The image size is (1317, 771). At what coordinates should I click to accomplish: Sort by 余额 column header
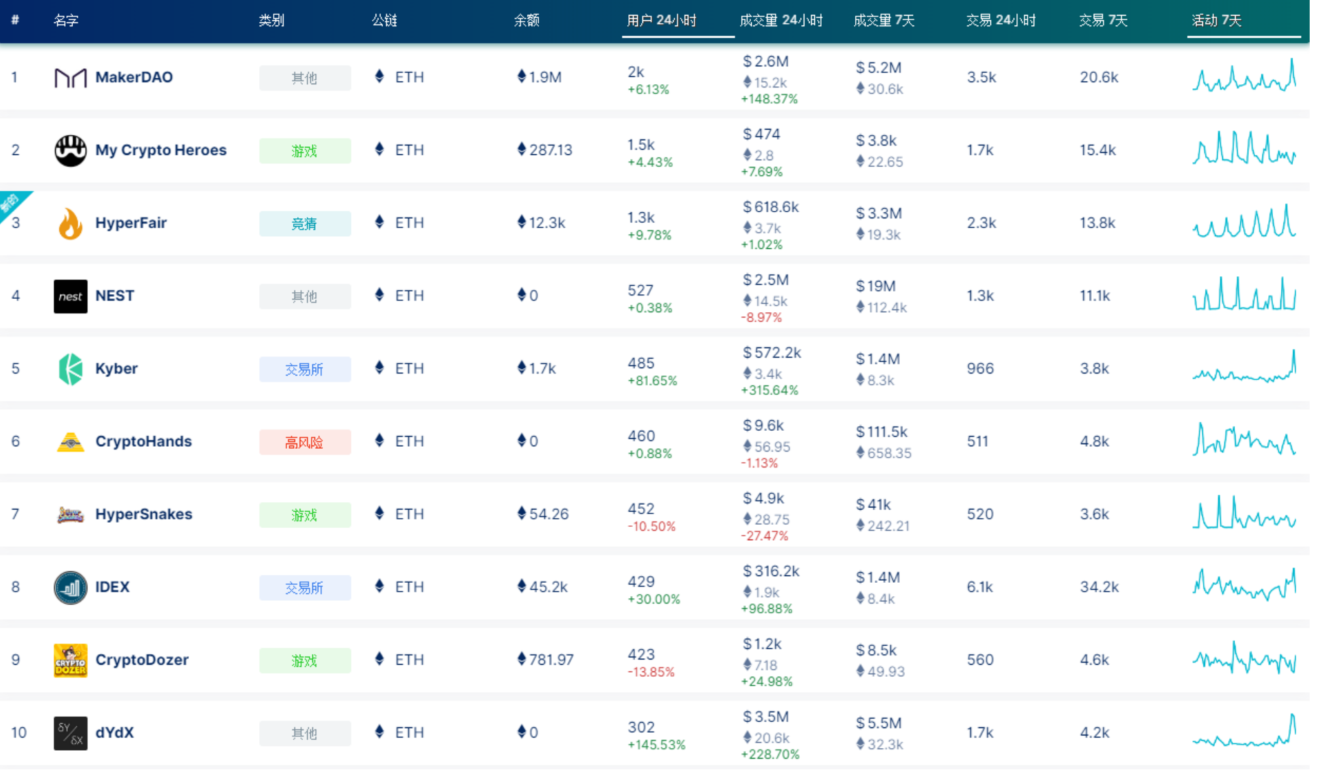(x=527, y=20)
